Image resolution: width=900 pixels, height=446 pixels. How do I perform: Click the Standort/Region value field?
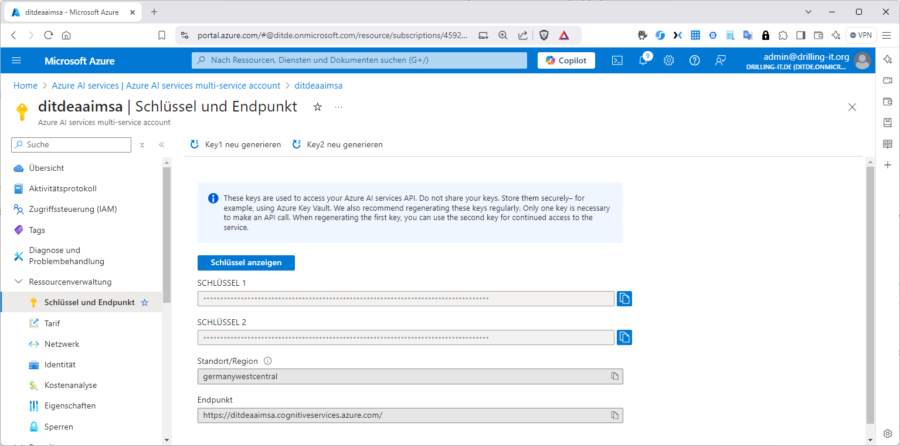pos(410,377)
